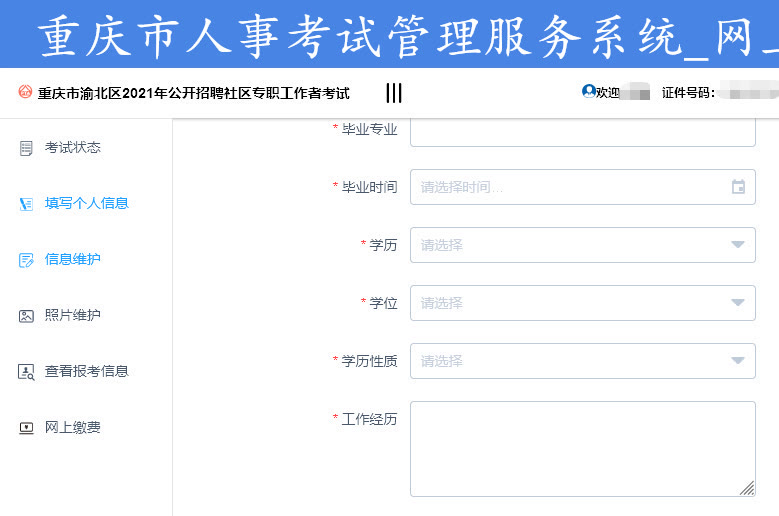
Task: Click the 网上缴费 payment icon
Action: coord(26,428)
